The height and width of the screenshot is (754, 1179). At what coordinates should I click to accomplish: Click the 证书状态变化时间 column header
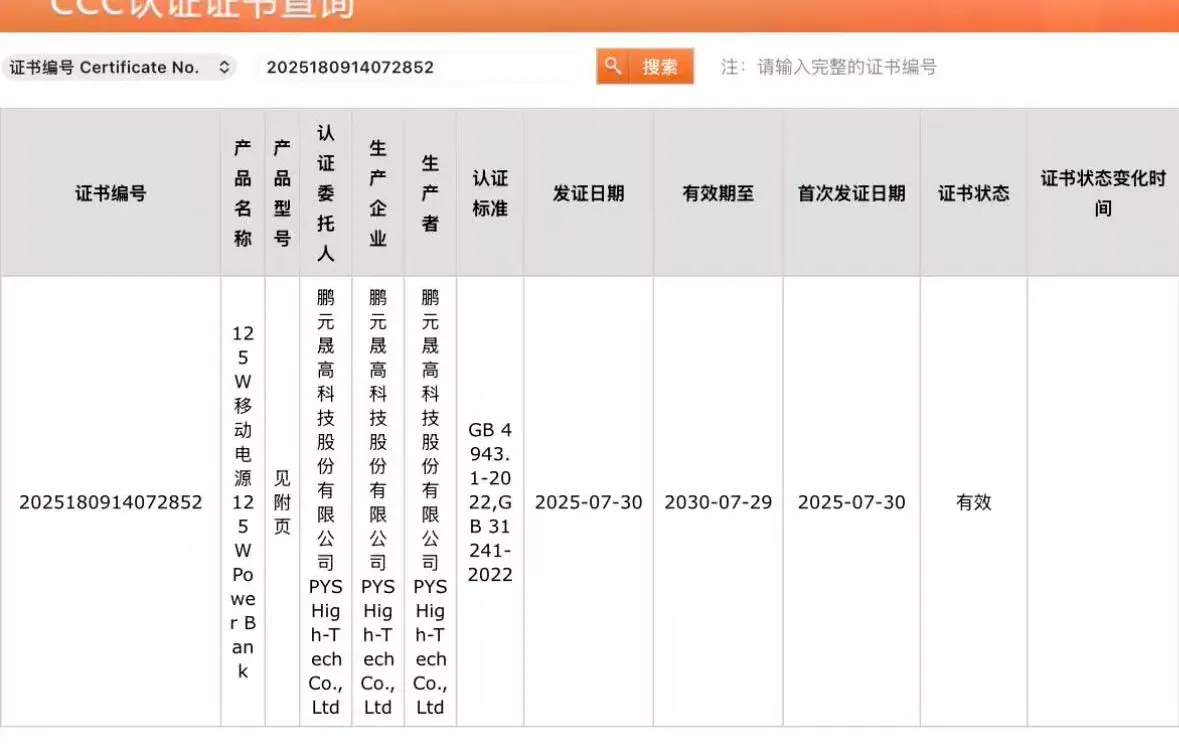coord(1102,193)
